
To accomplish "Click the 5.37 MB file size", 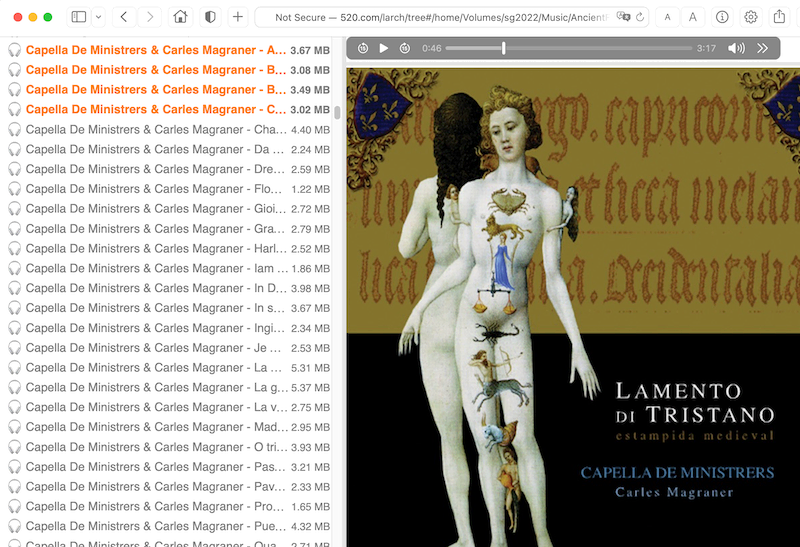I will pos(310,388).
